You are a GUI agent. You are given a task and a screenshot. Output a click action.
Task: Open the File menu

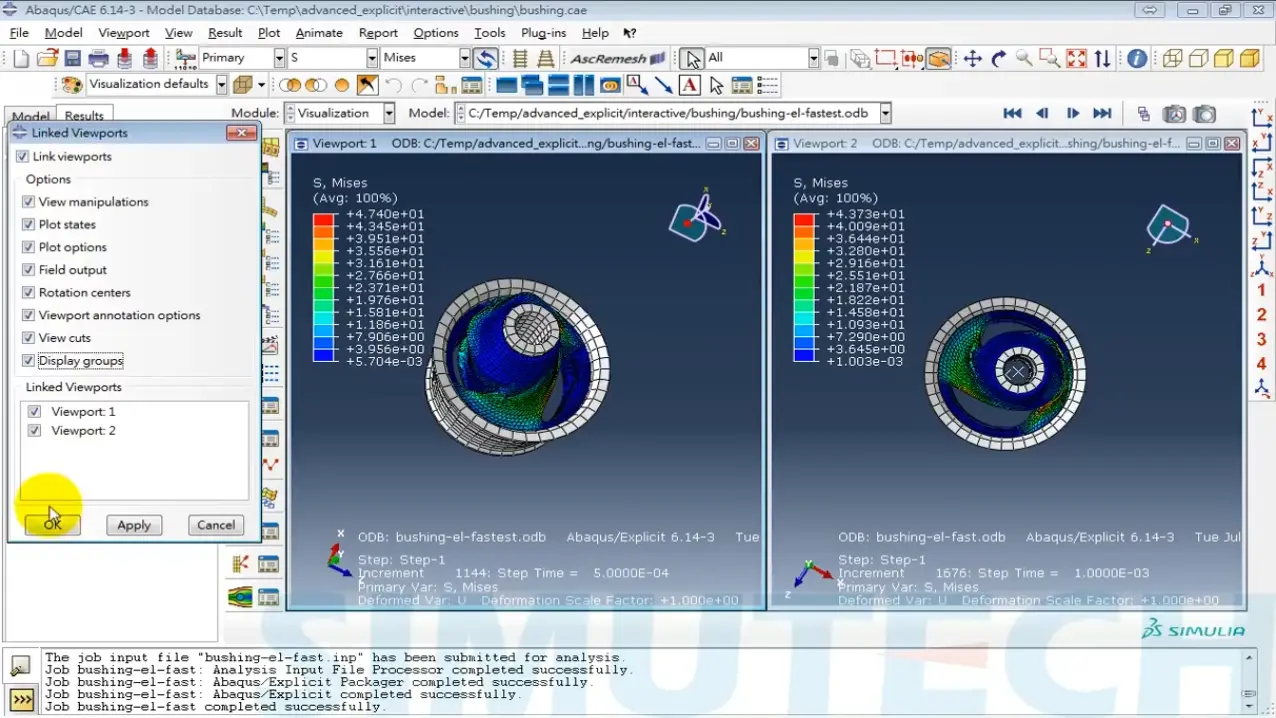19,32
